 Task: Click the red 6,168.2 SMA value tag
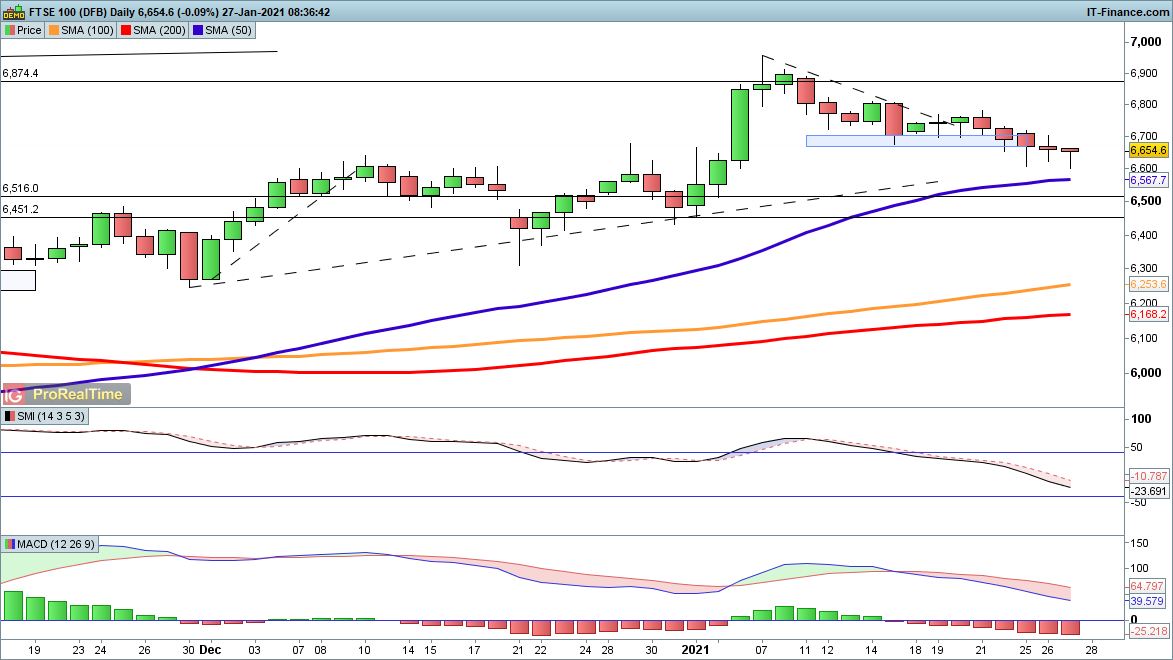pyautogui.click(x=1149, y=315)
